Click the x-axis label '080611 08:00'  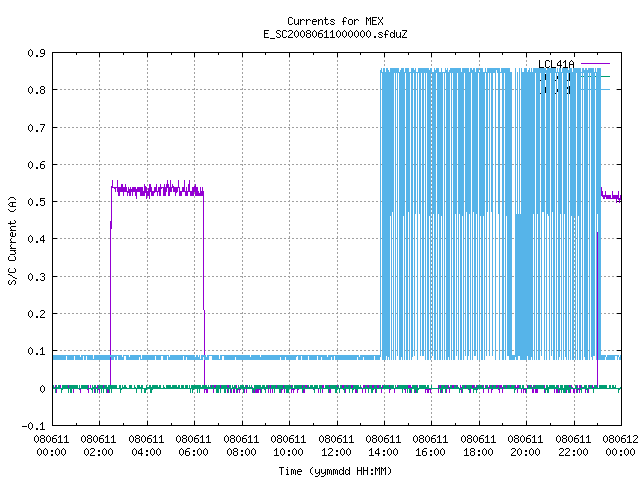pyautogui.click(x=241, y=446)
